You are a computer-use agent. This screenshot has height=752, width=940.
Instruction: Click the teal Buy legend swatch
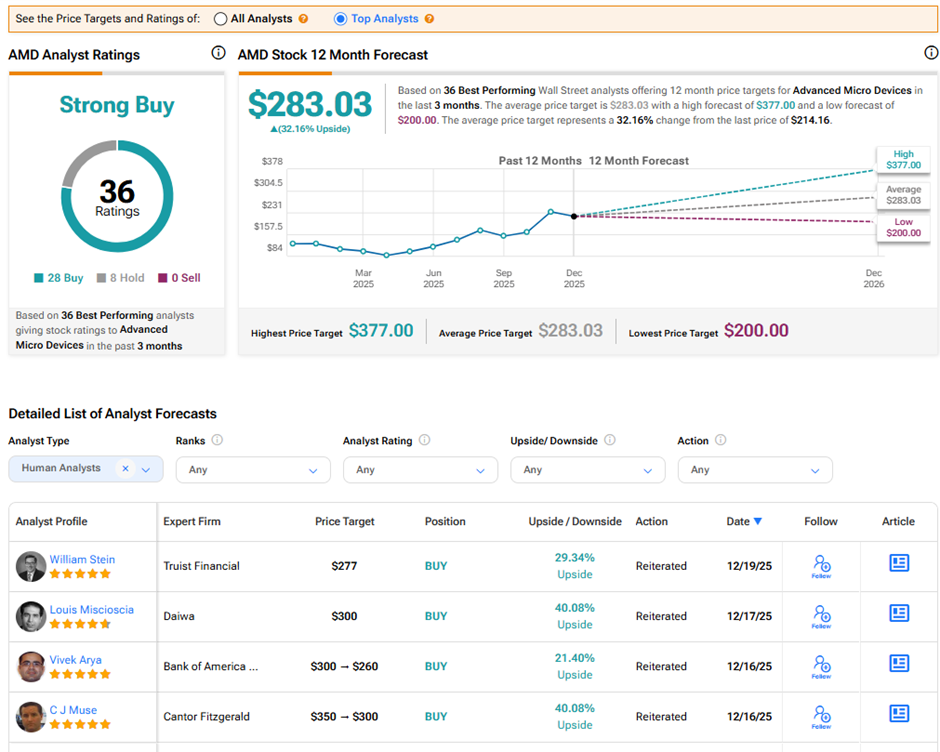coord(38,278)
